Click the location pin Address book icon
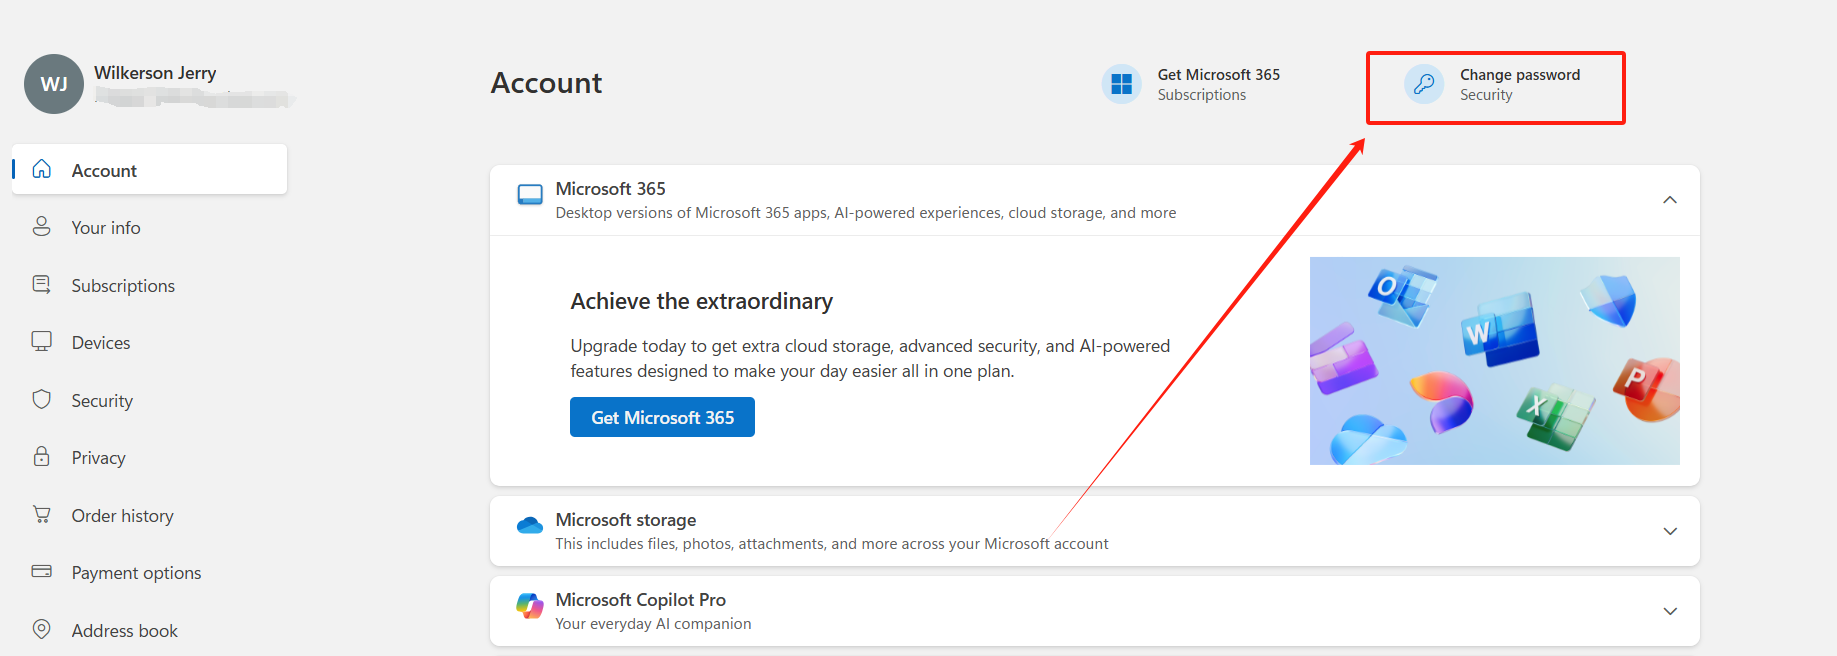The width and height of the screenshot is (1837, 656). coord(41,629)
